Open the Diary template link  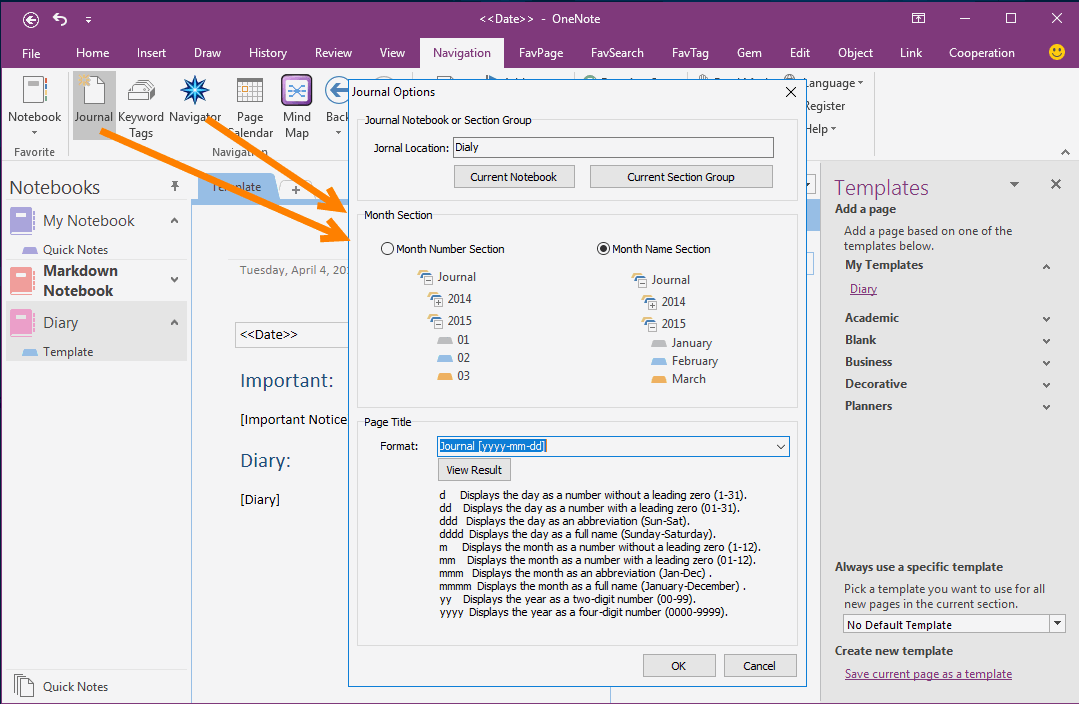pos(863,289)
